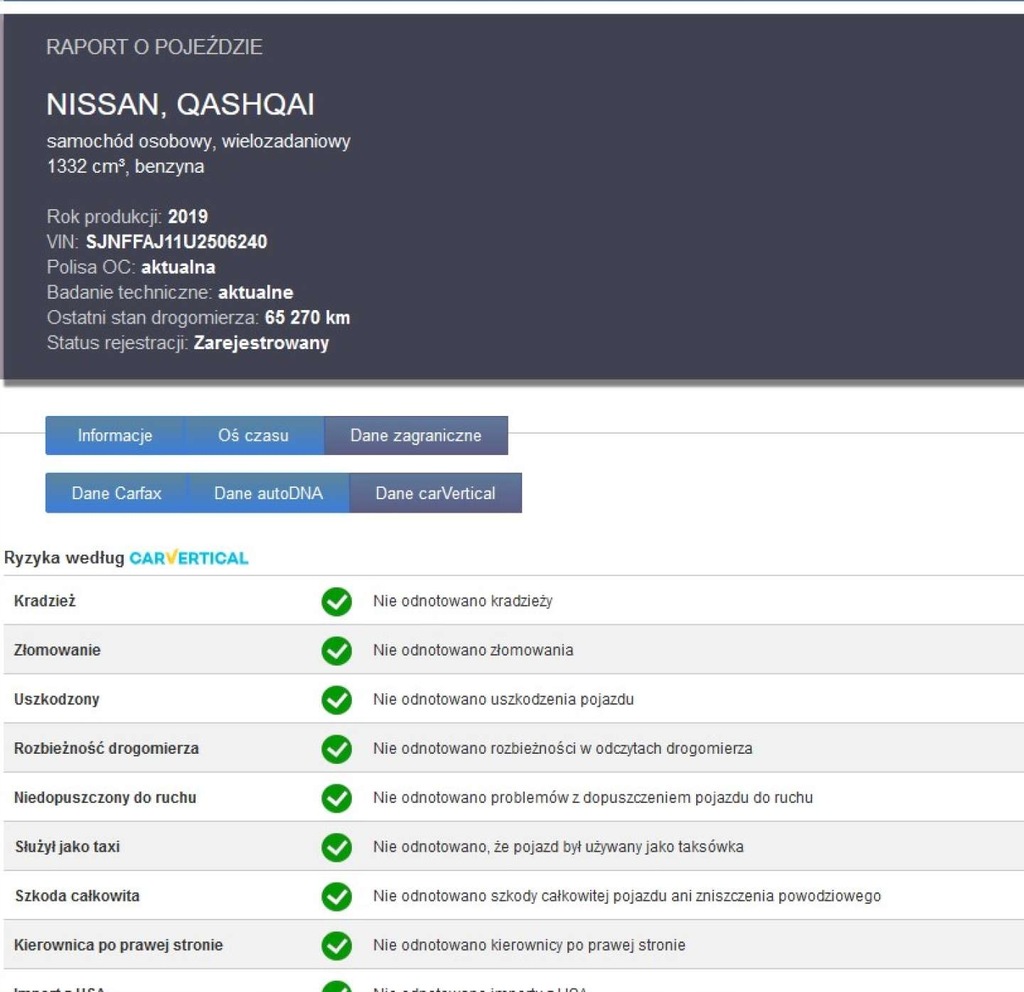Click the Badanie techniczne aktualne value
1024x992 pixels.
click(x=255, y=292)
